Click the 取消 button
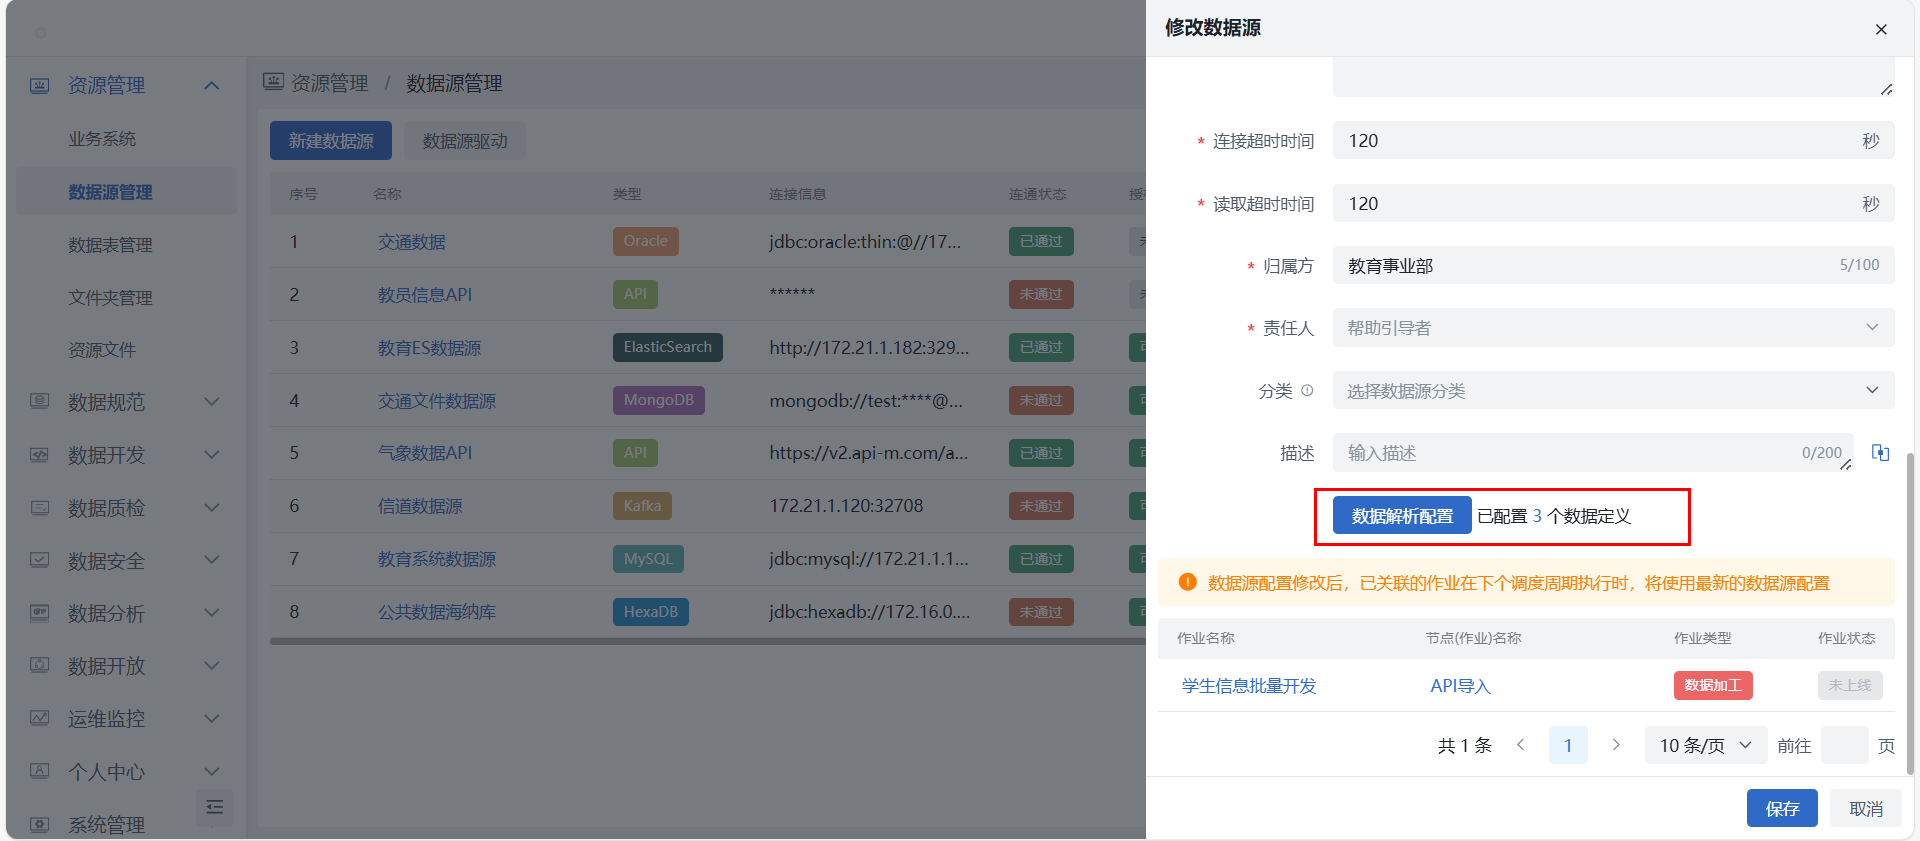The width and height of the screenshot is (1920, 841). [1866, 808]
